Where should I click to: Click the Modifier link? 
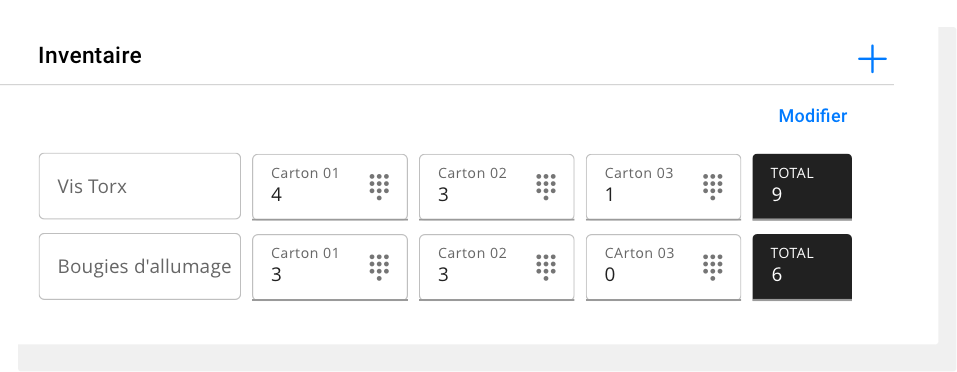coord(813,116)
